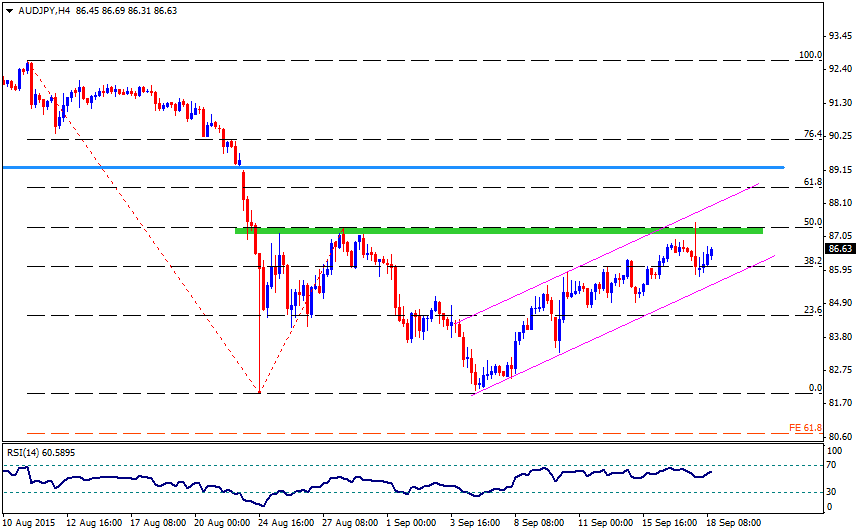
Task: Click the RSI 70 overbought level label
Action: [831, 465]
